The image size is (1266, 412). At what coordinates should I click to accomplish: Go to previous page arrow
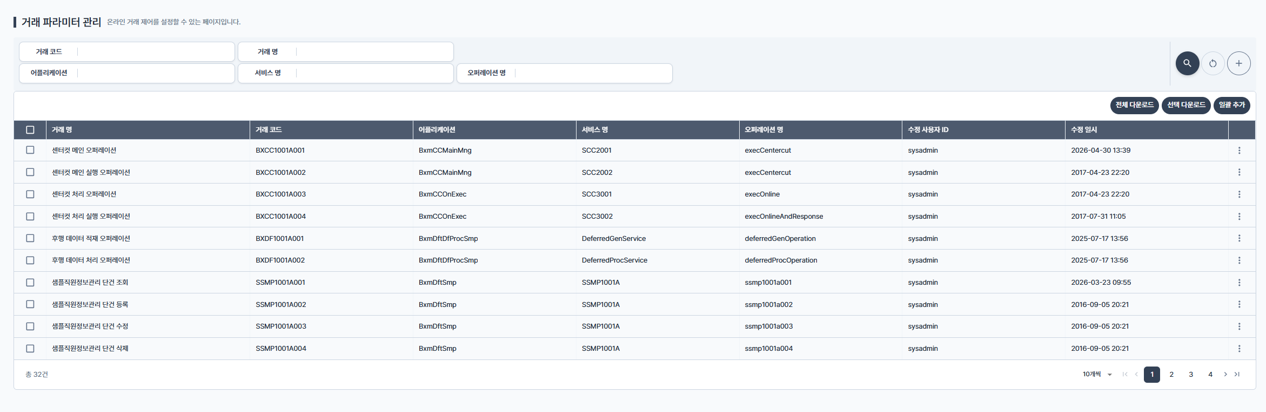coord(1137,375)
